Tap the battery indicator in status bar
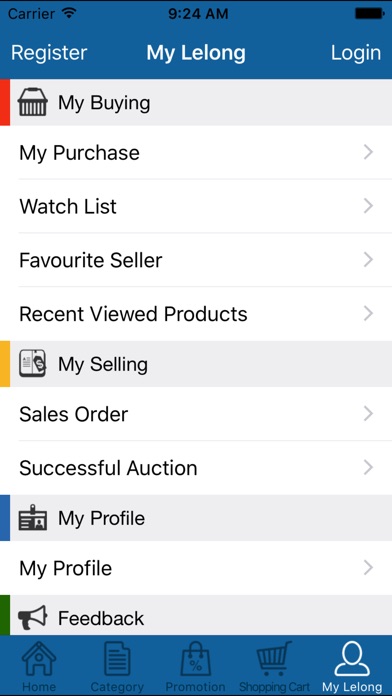Screen dimensions: 392x696 [369, 14]
